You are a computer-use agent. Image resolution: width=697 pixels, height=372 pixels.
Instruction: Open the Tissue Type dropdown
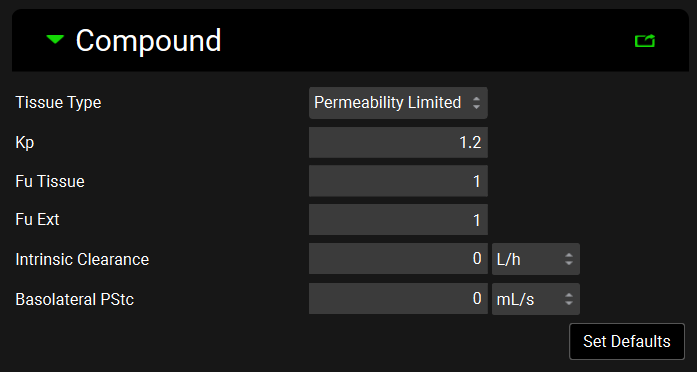[398, 103]
